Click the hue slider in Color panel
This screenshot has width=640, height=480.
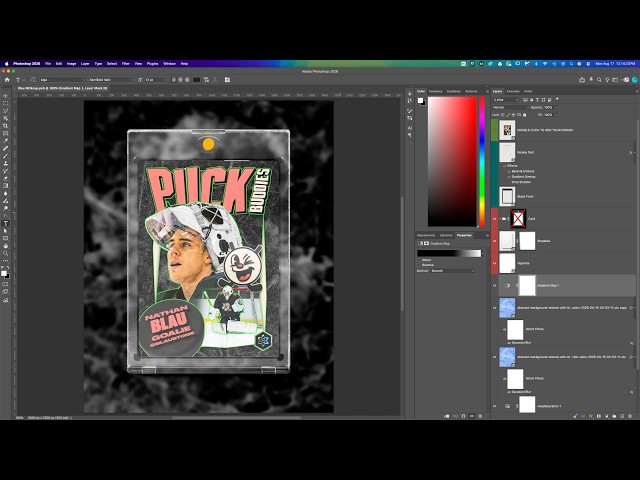click(x=482, y=161)
